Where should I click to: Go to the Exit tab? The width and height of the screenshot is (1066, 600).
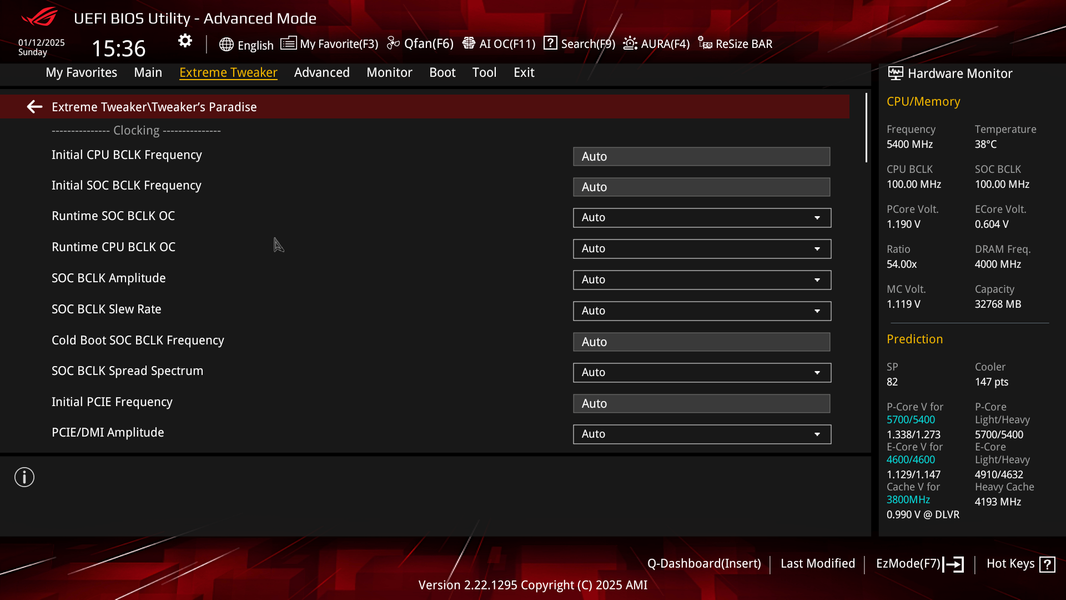point(523,73)
